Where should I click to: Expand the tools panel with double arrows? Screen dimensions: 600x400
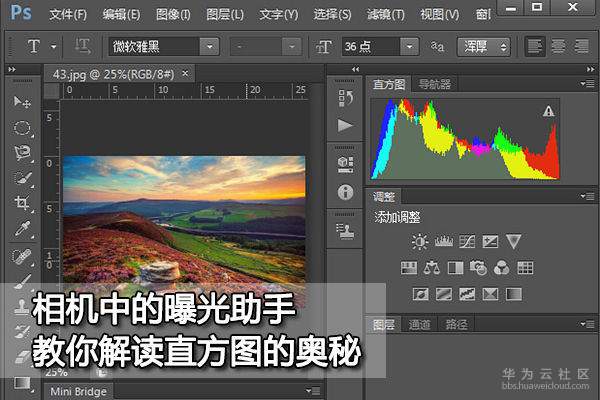pos(12,69)
